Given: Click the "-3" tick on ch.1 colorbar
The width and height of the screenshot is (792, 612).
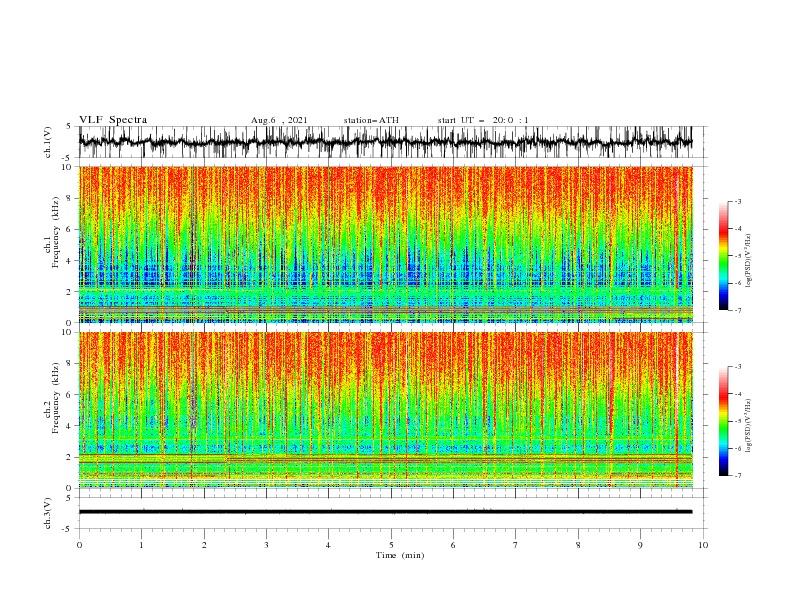Looking at the screenshot, I should [x=738, y=201].
